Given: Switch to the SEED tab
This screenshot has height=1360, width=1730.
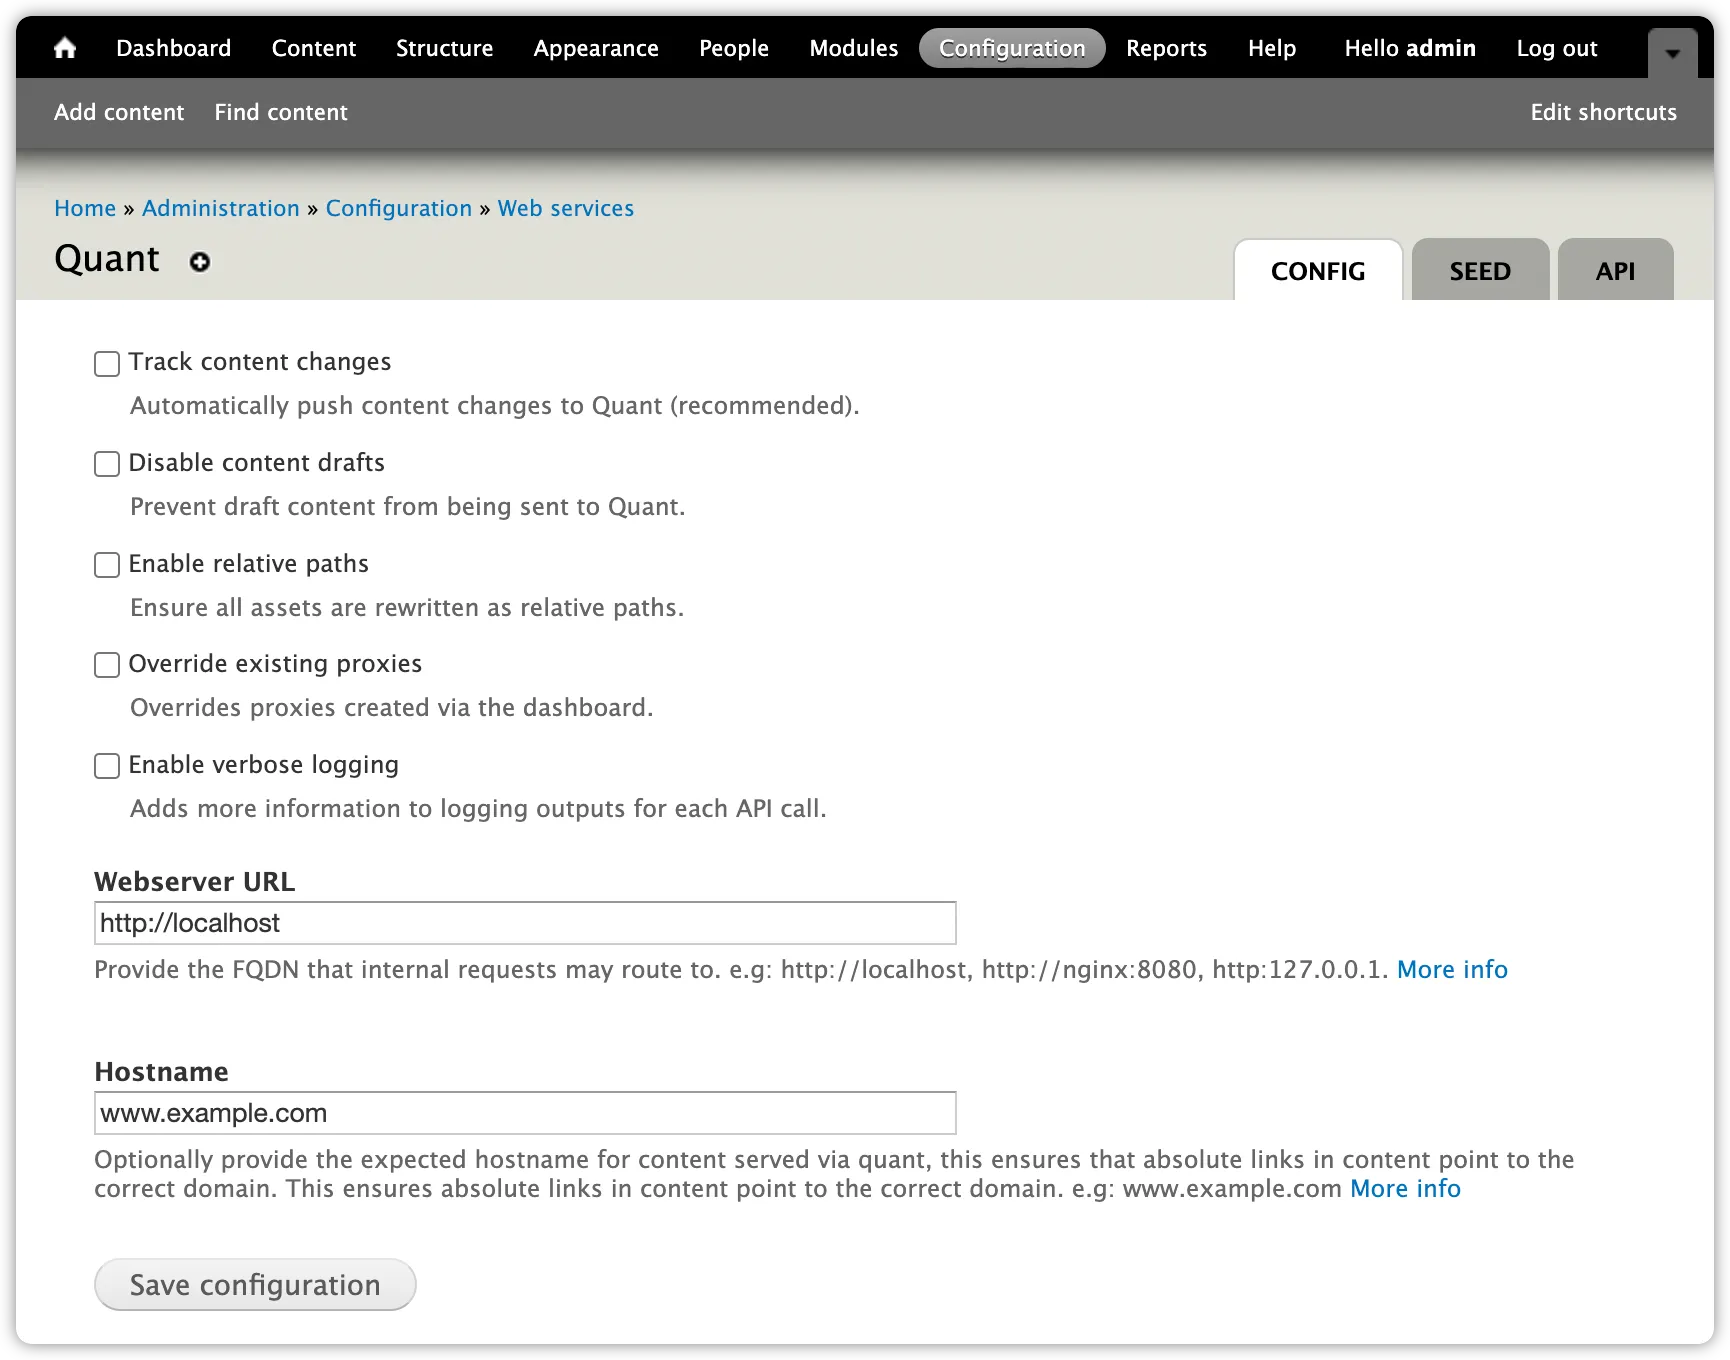Looking at the screenshot, I should tap(1480, 270).
